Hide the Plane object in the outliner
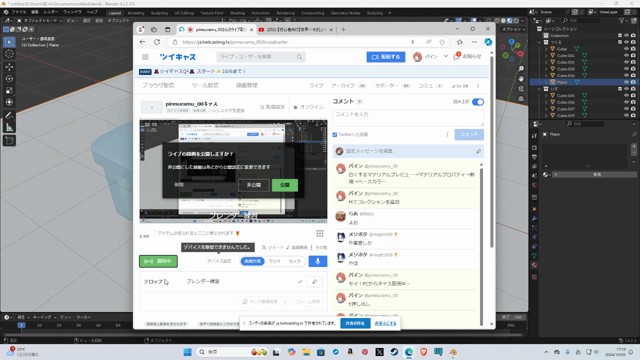Viewport: 640px width, 360px height. pyautogui.click(x=626, y=82)
